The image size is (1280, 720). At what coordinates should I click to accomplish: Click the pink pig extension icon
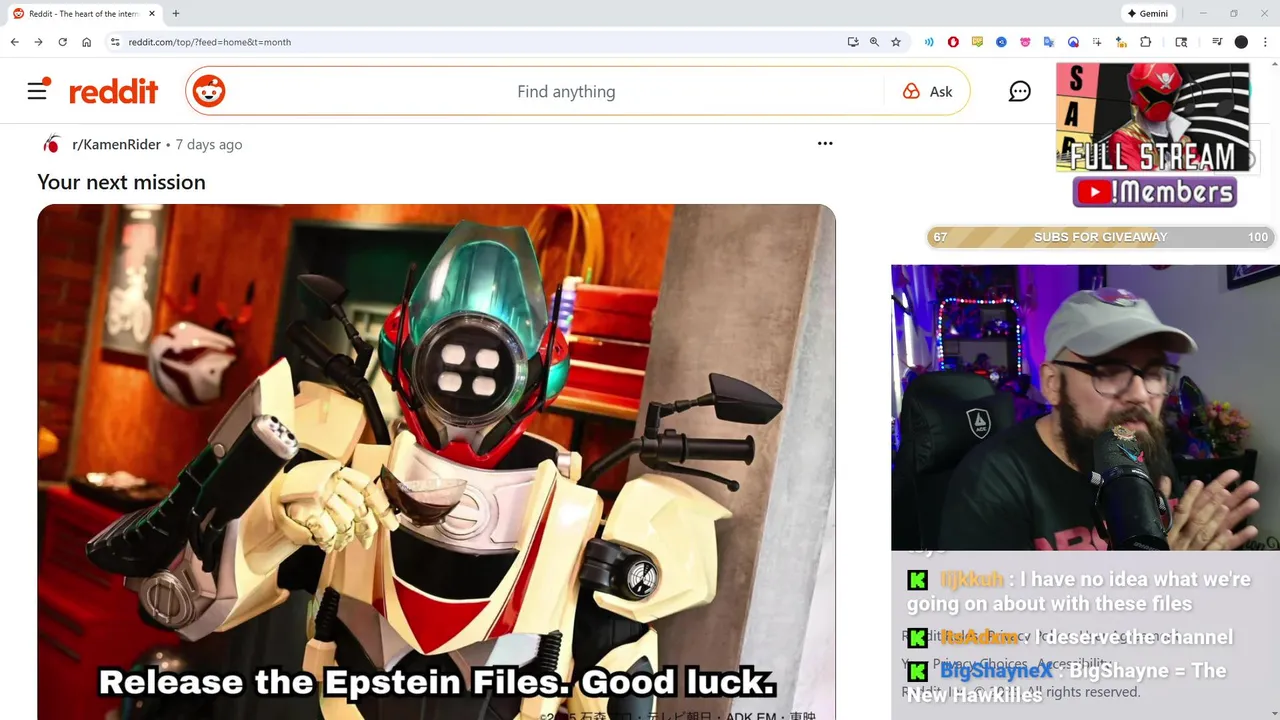pyautogui.click(x=1025, y=42)
